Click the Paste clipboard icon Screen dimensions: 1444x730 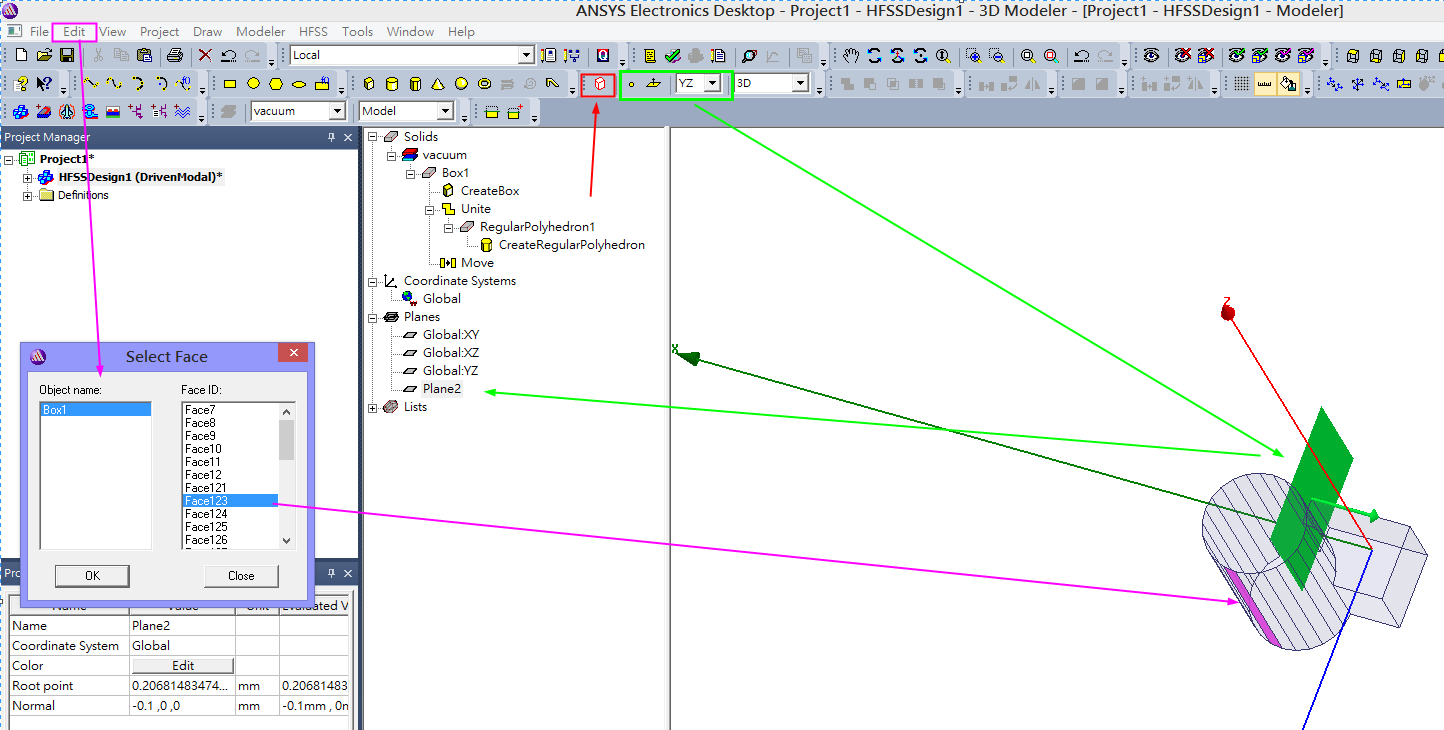(144, 56)
